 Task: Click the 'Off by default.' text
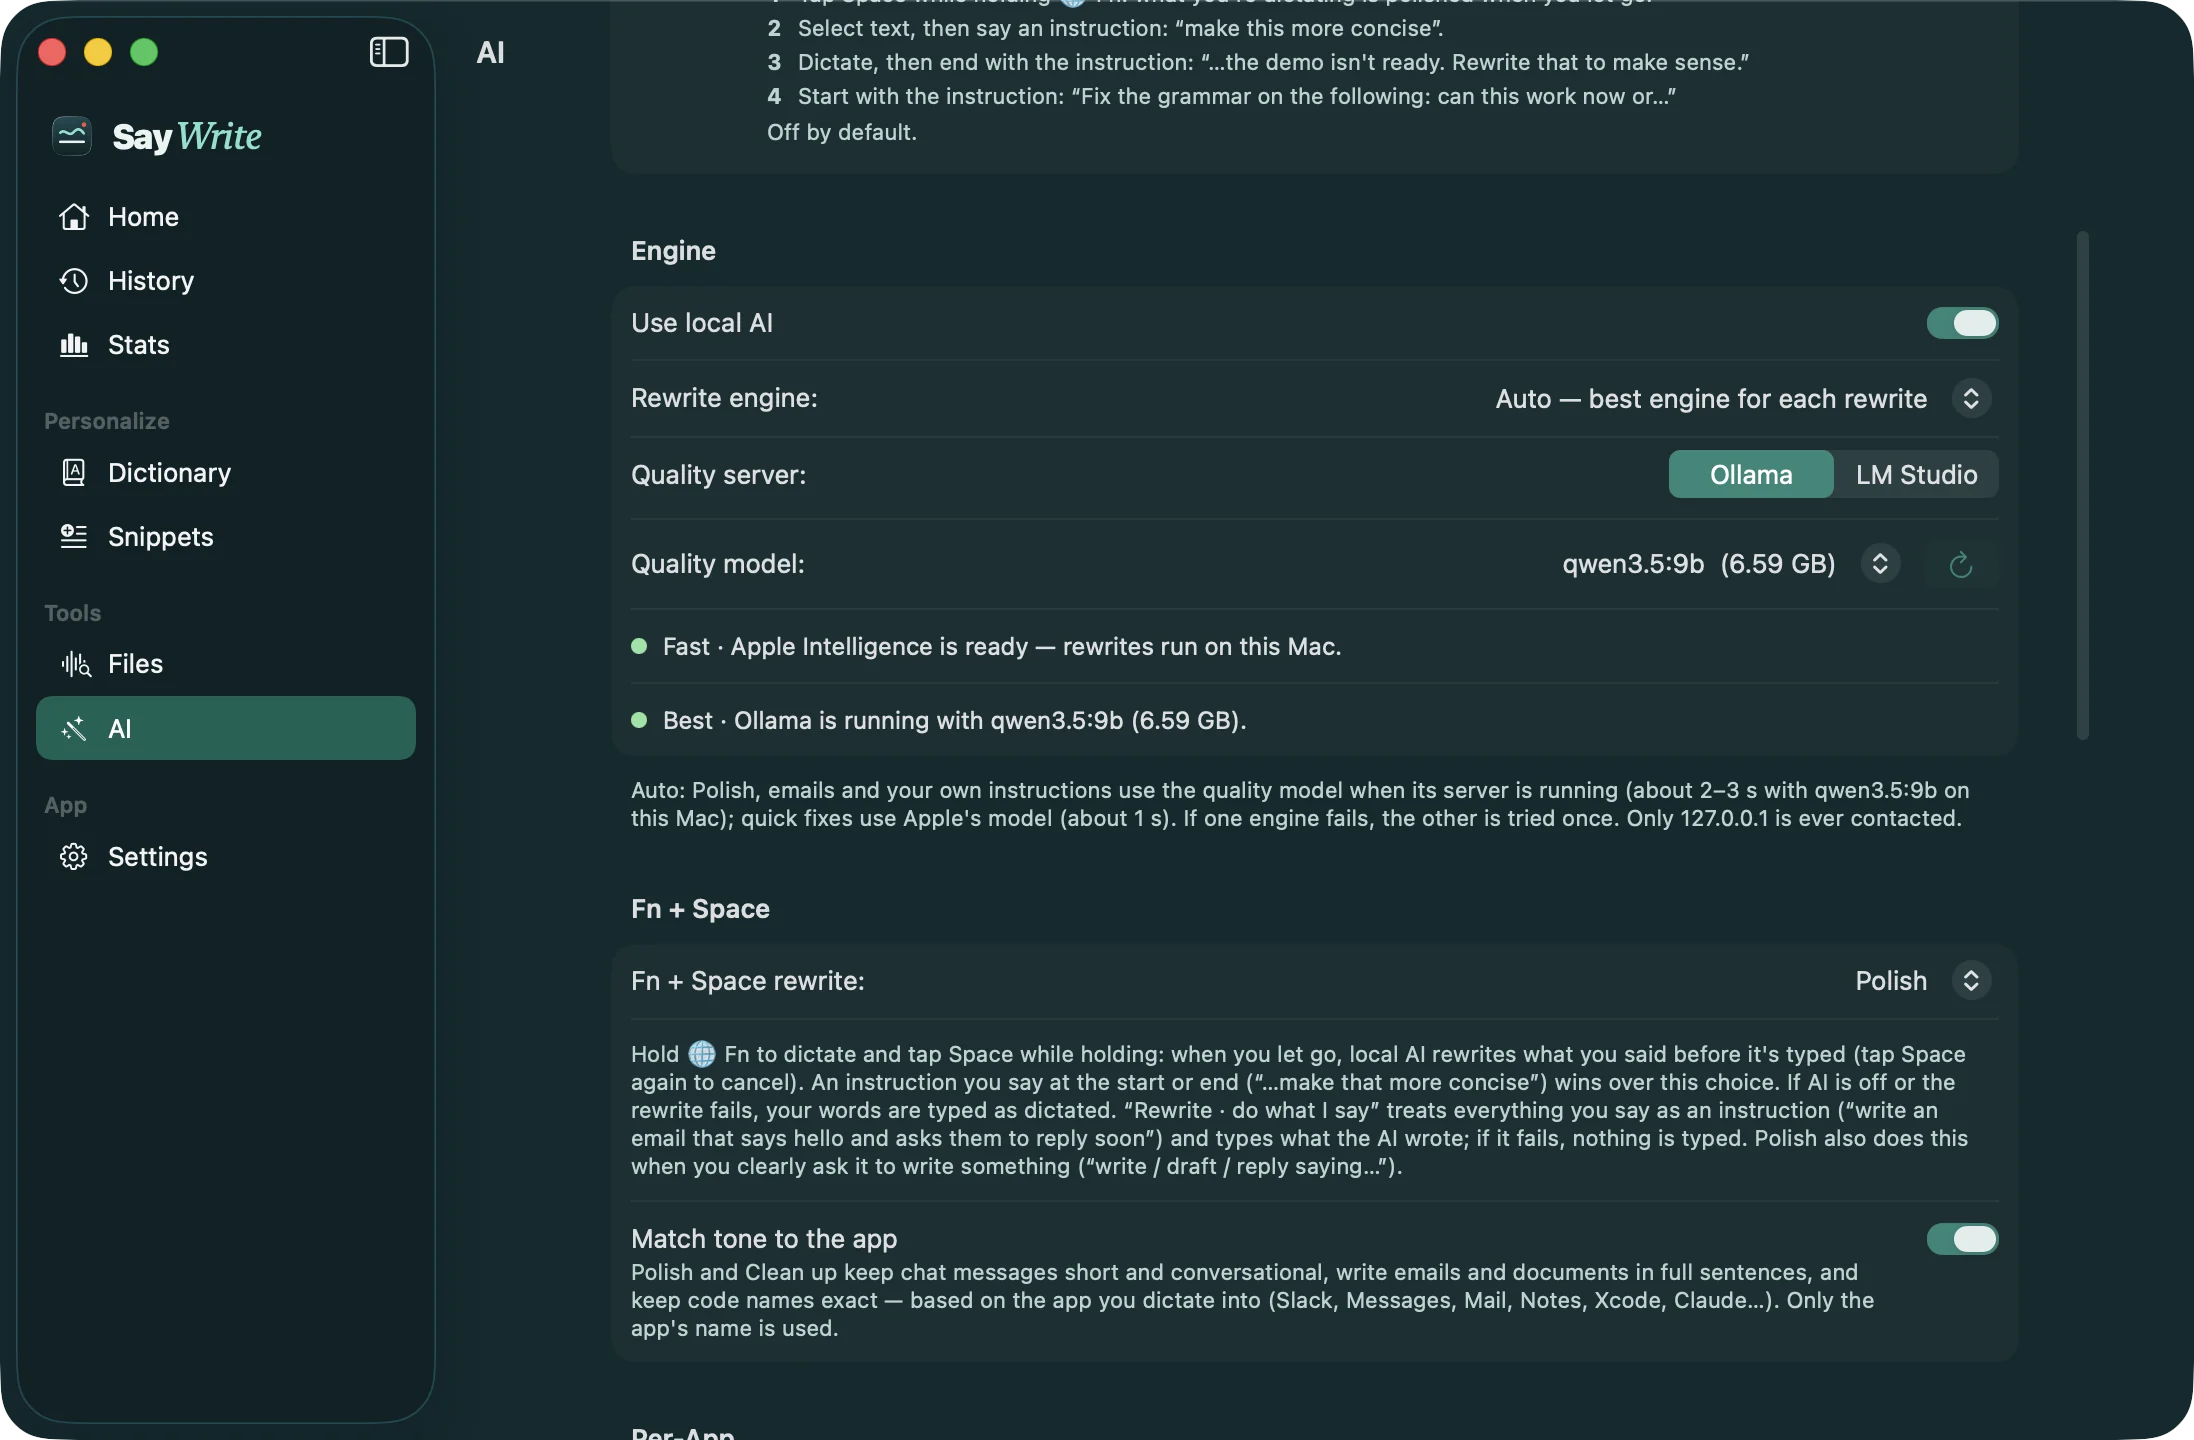pyautogui.click(x=841, y=132)
